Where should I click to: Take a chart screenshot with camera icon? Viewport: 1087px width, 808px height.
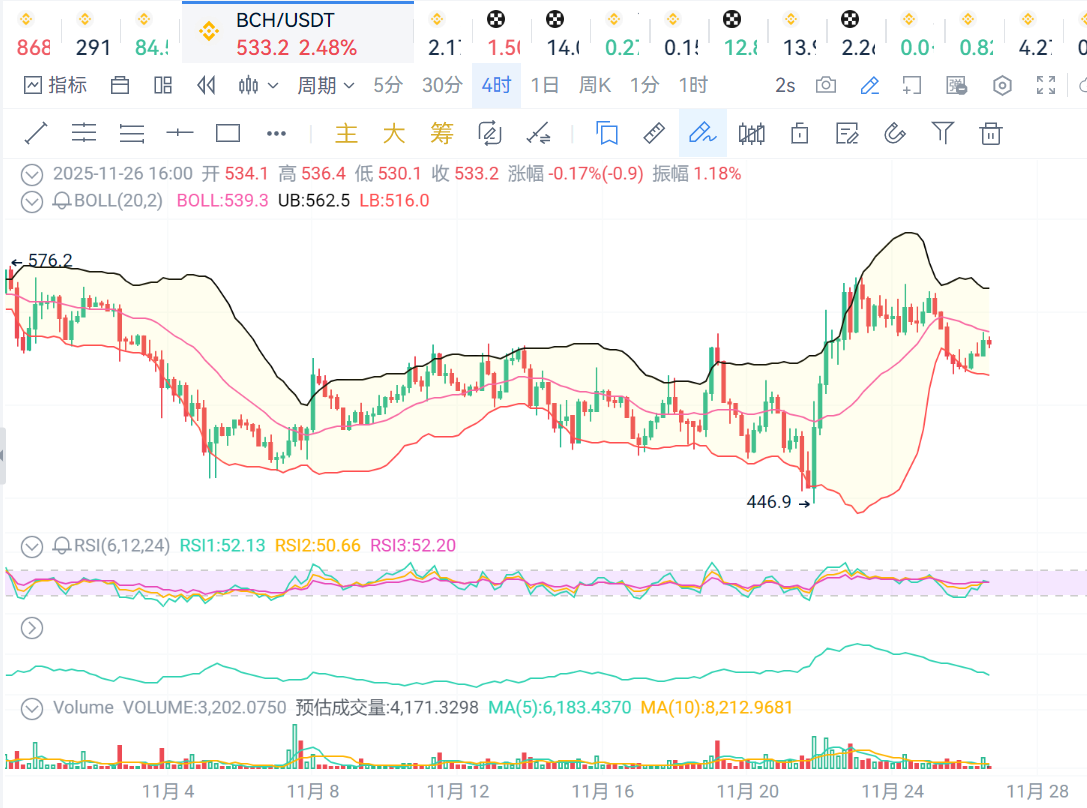(826, 86)
